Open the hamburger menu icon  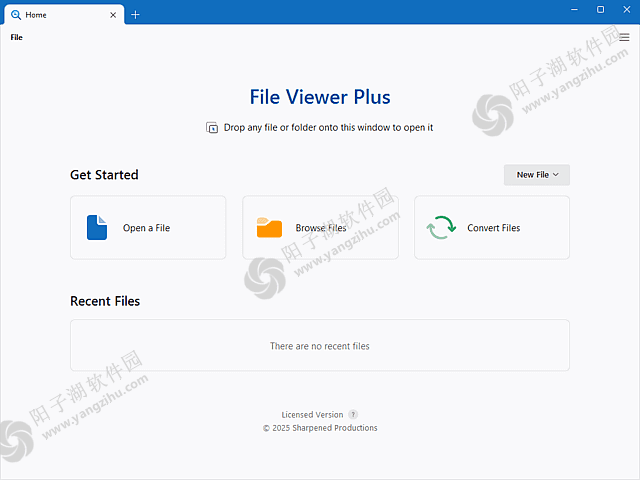[624, 37]
